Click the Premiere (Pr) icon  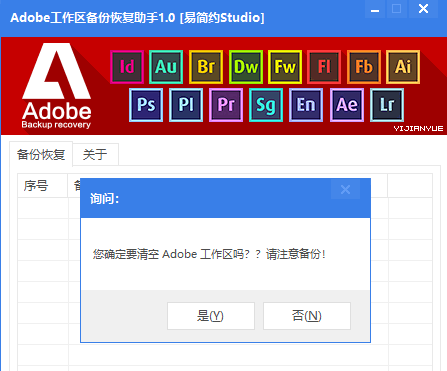click(226, 105)
